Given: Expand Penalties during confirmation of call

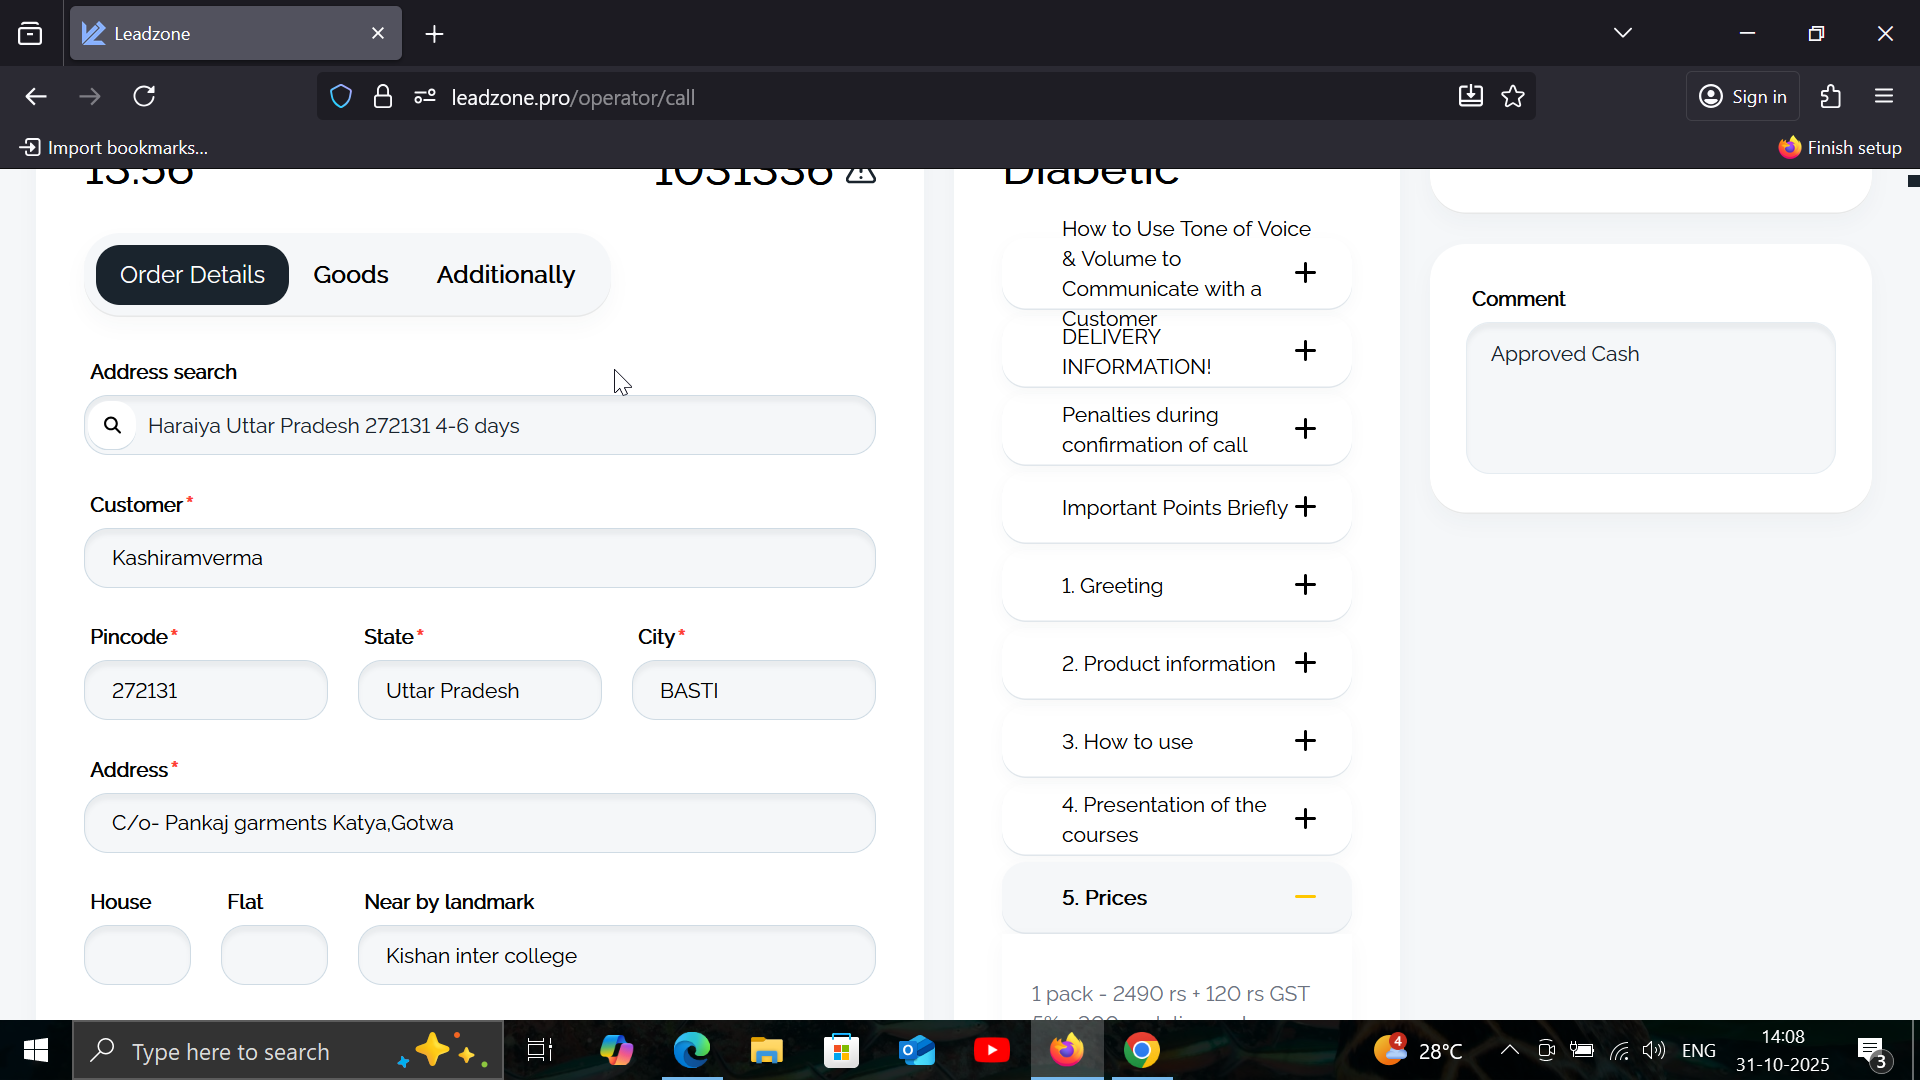Looking at the screenshot, I should click(x=1305, y=429).
